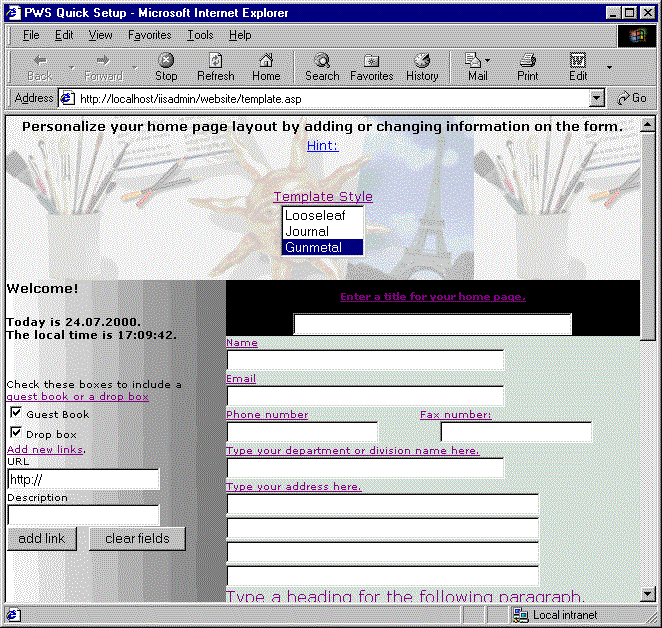The image size is (662, 628).
Task: Click the Phone number link
Action: 267,414
